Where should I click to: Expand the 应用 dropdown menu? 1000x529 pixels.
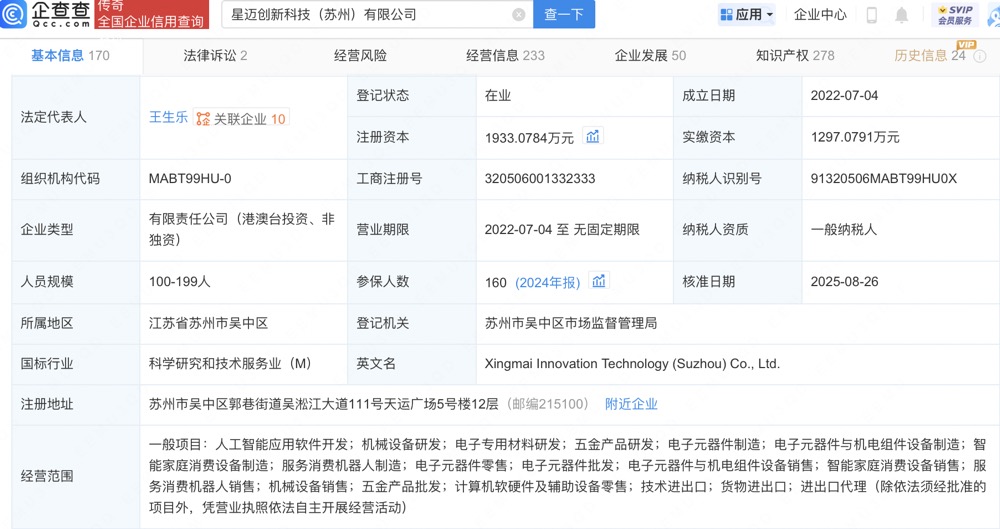747,15
